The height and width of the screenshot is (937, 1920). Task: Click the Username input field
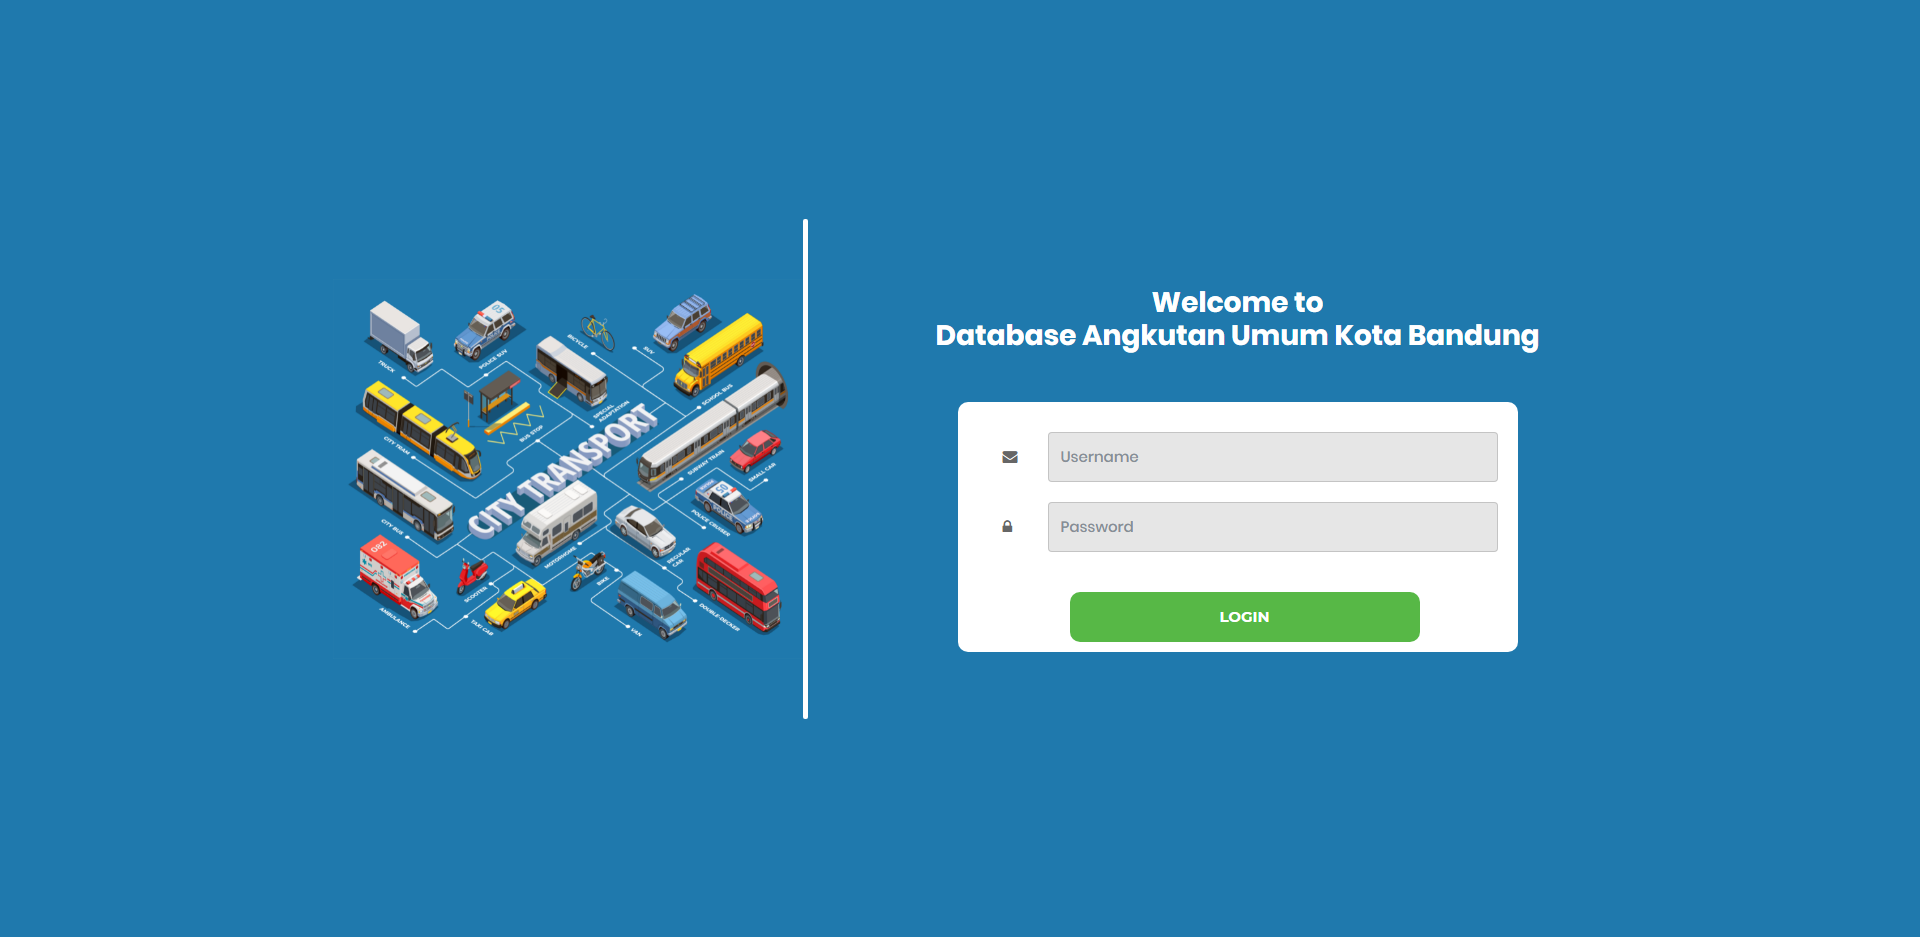pyautogui.click(x=1272, y=457)
